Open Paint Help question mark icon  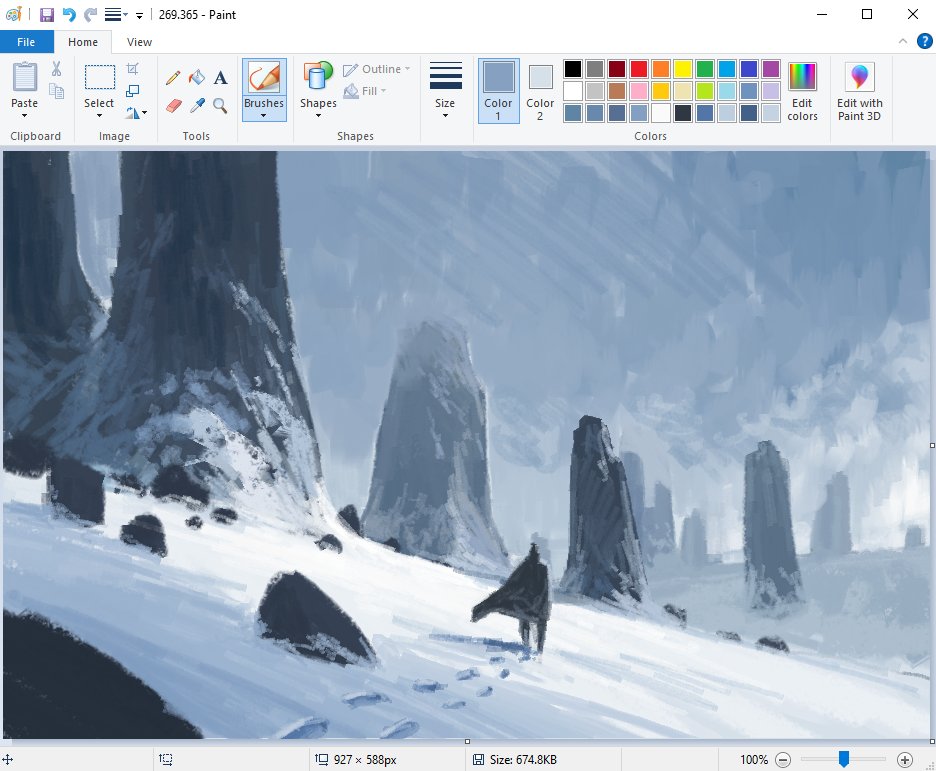click(924, 41)
